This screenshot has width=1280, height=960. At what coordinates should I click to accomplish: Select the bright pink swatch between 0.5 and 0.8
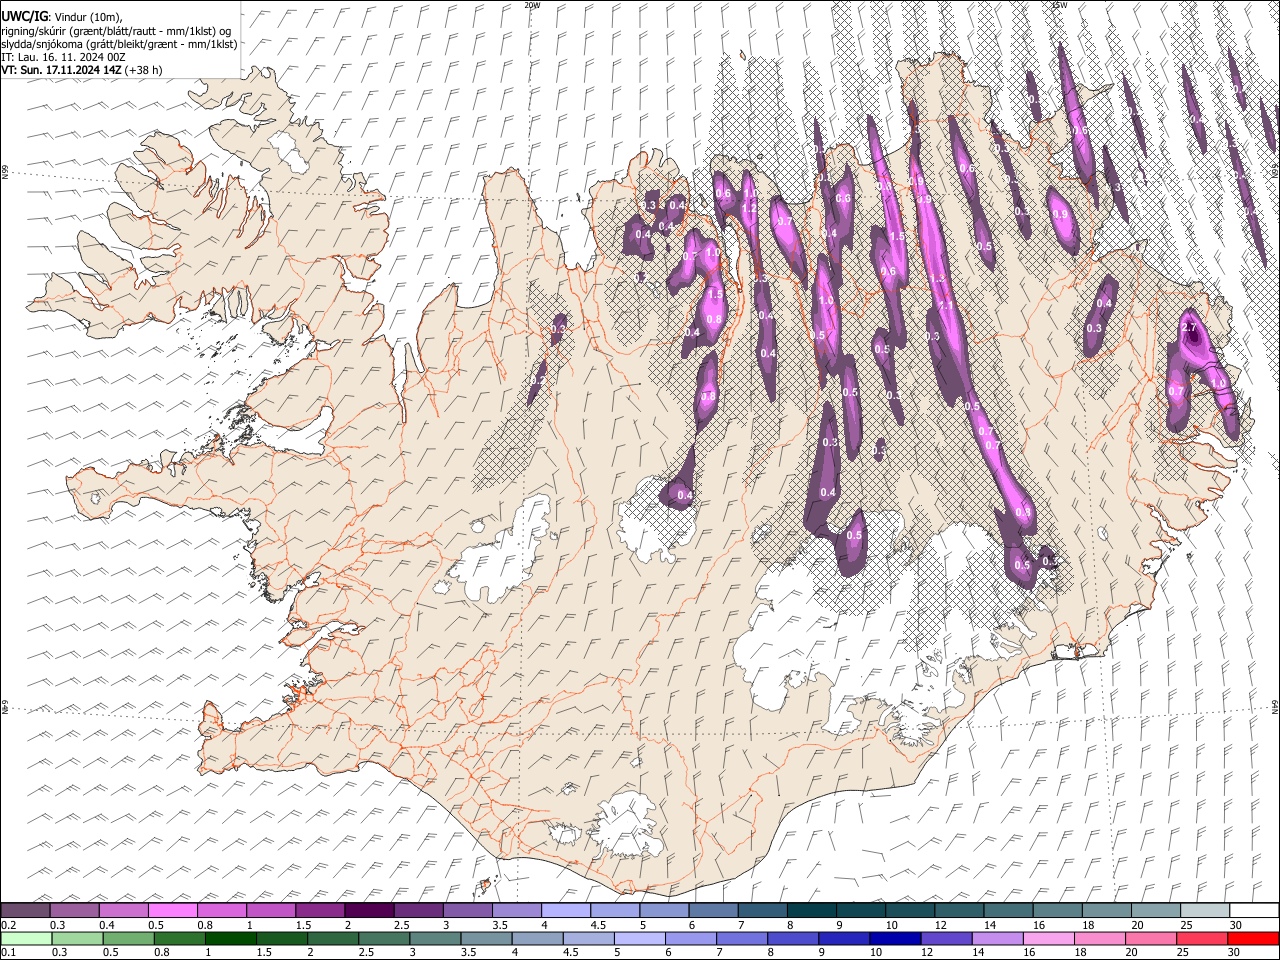[x=173, y=910]
